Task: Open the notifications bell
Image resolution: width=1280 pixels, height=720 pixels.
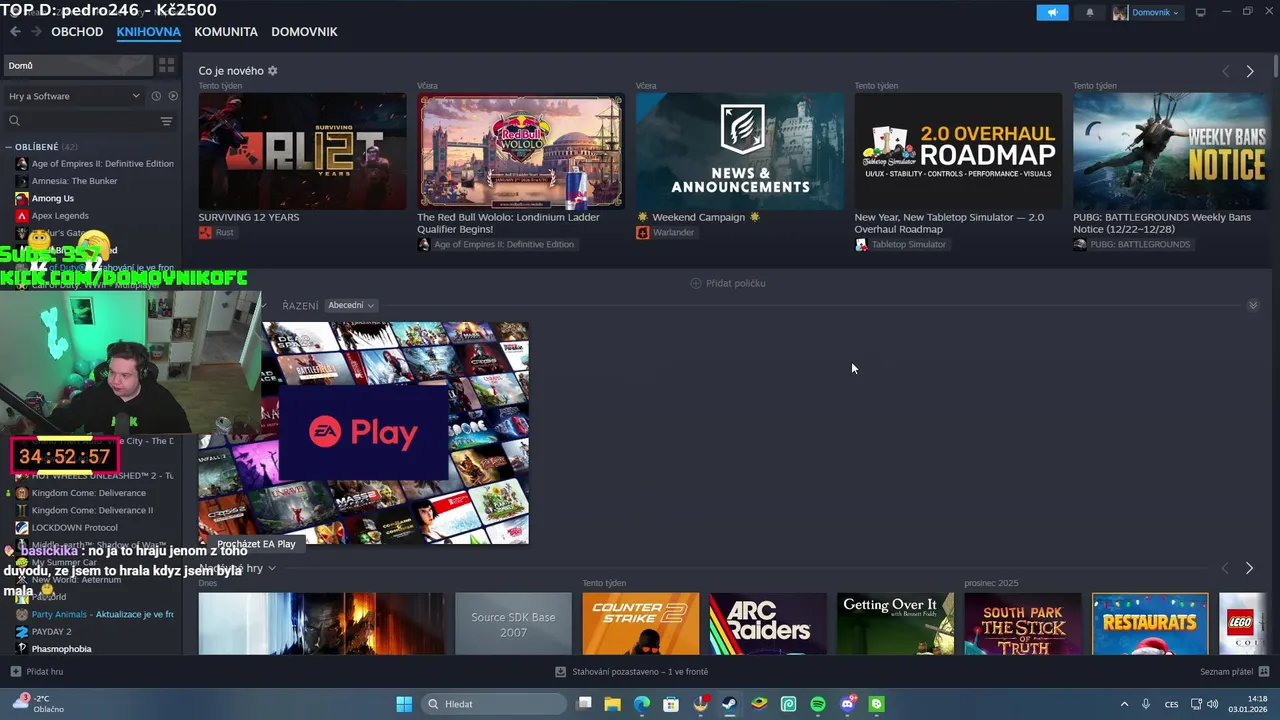Action: click(x=1089, y=12)
